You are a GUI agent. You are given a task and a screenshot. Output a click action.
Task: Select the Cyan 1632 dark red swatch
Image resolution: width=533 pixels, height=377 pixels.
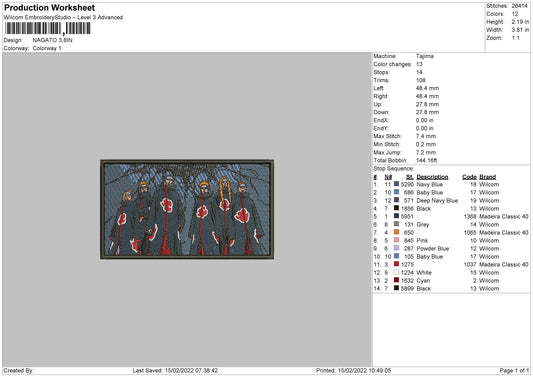(x=396, y=280)
